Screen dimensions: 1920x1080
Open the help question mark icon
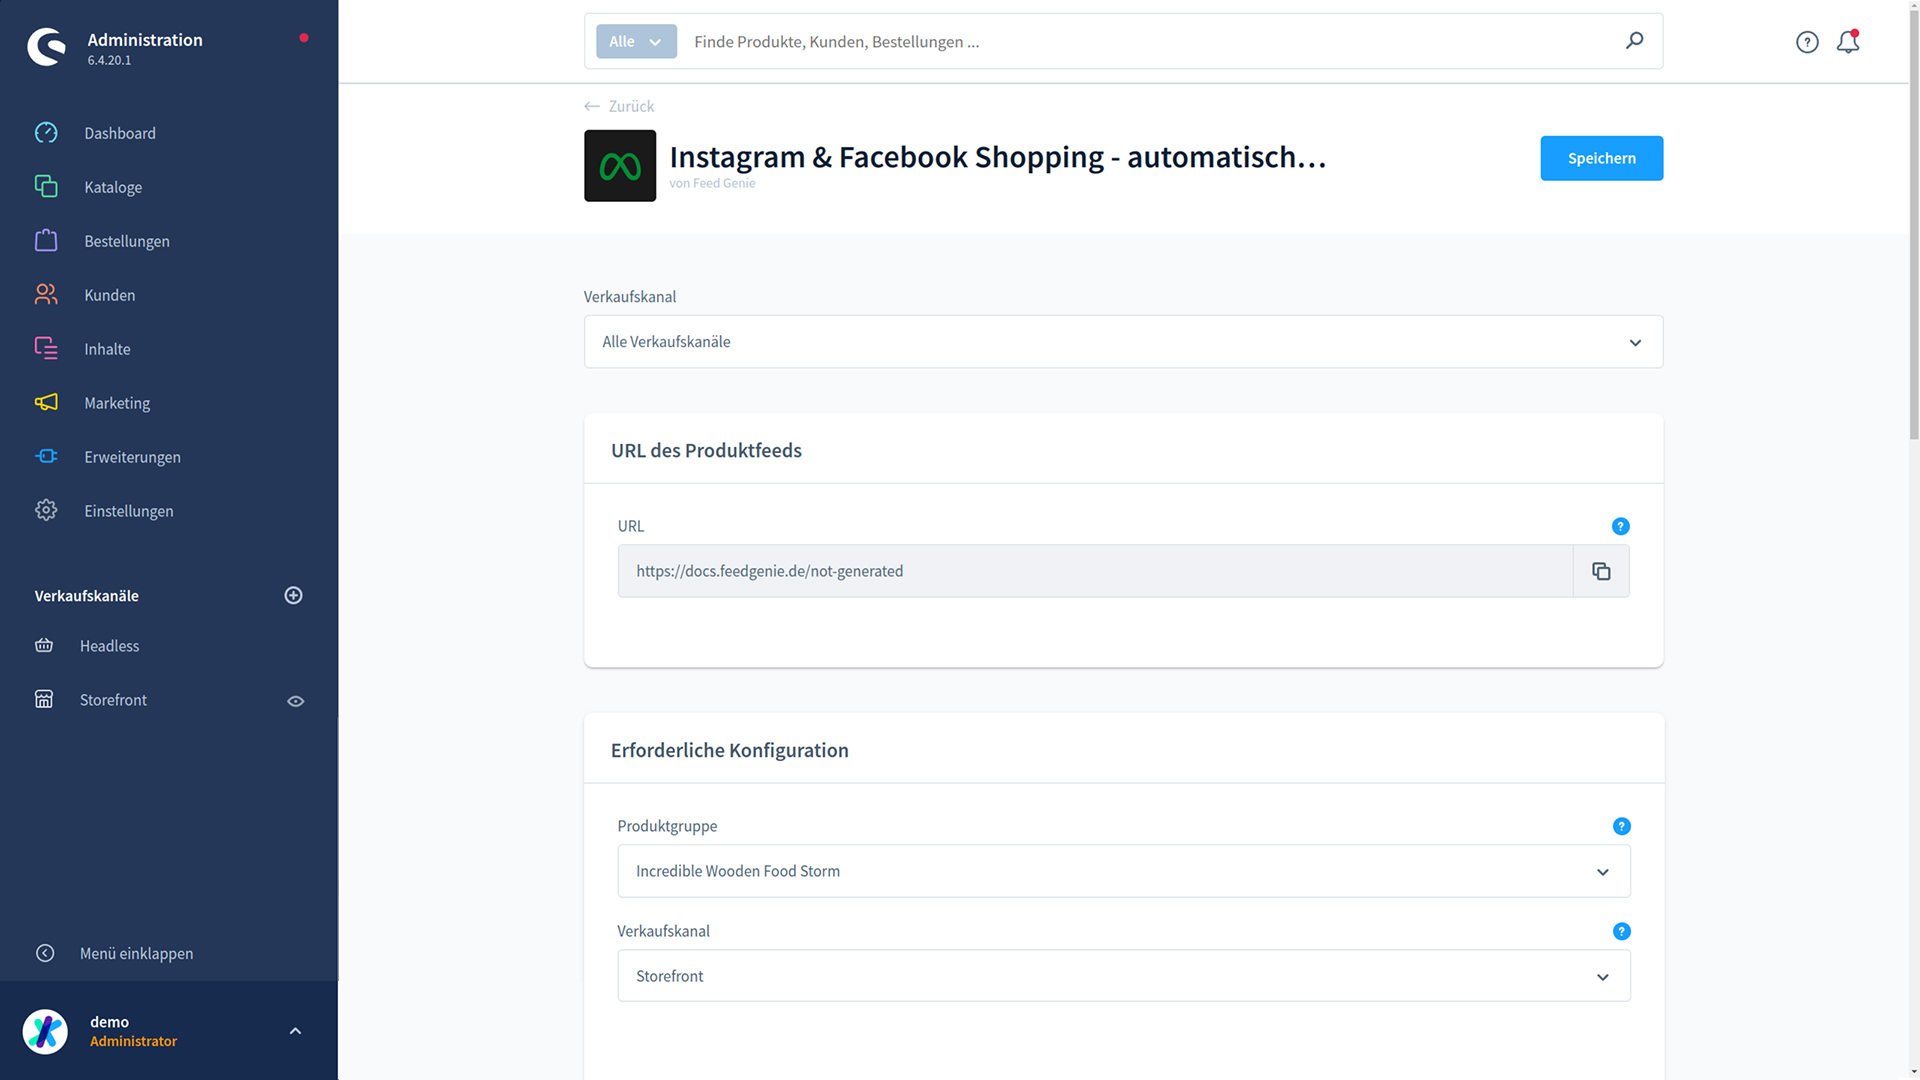pos(1806,42)
